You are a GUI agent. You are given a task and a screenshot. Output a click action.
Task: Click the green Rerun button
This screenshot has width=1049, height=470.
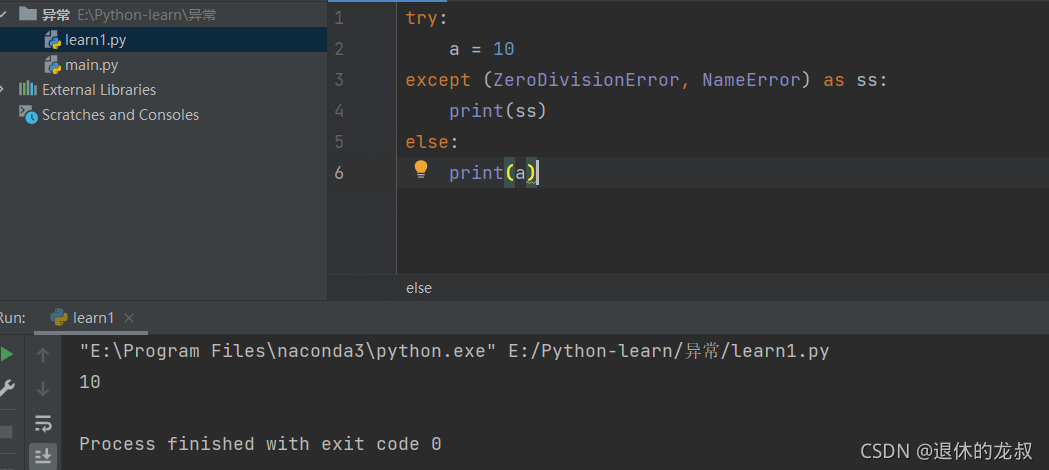point(6,354)
